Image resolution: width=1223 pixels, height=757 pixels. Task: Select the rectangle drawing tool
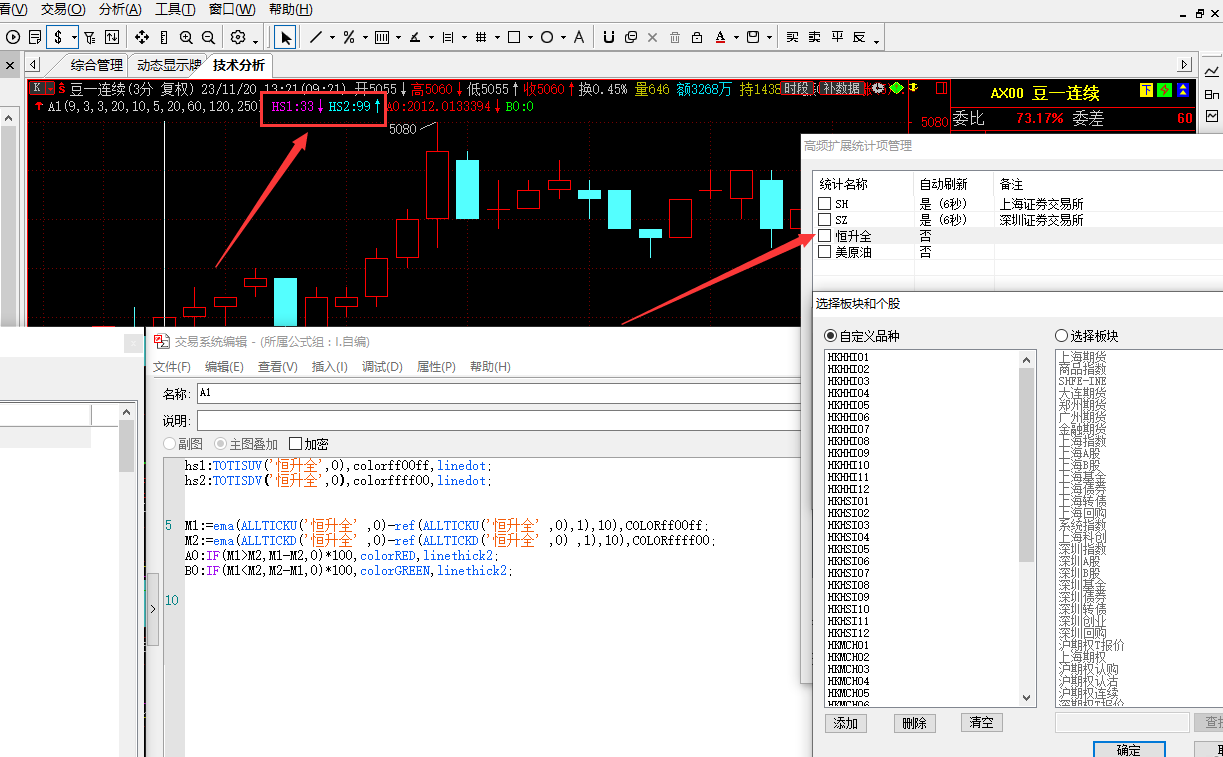click(514, 37)
